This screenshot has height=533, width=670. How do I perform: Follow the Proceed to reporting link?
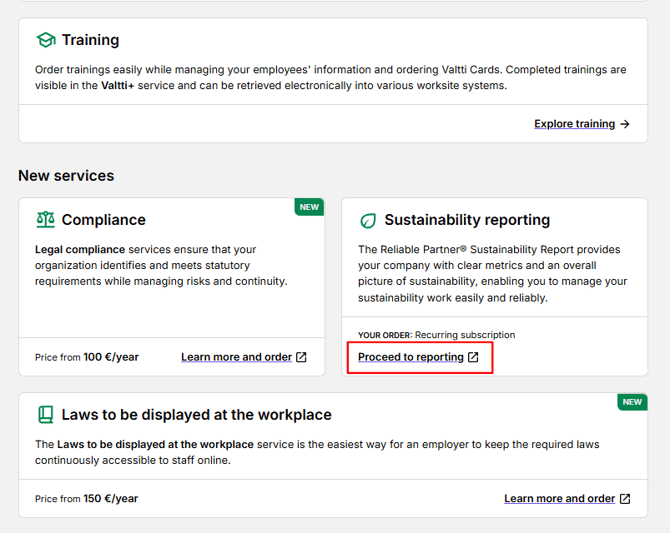pyautogui.click(x=410, y=357)
